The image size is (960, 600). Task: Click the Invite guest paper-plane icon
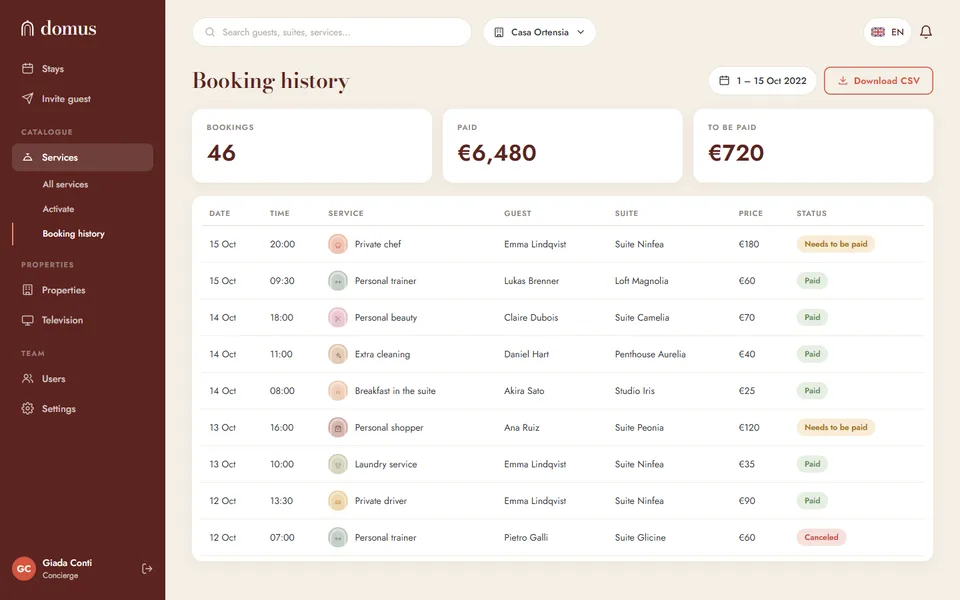click(x=28, y=99)
